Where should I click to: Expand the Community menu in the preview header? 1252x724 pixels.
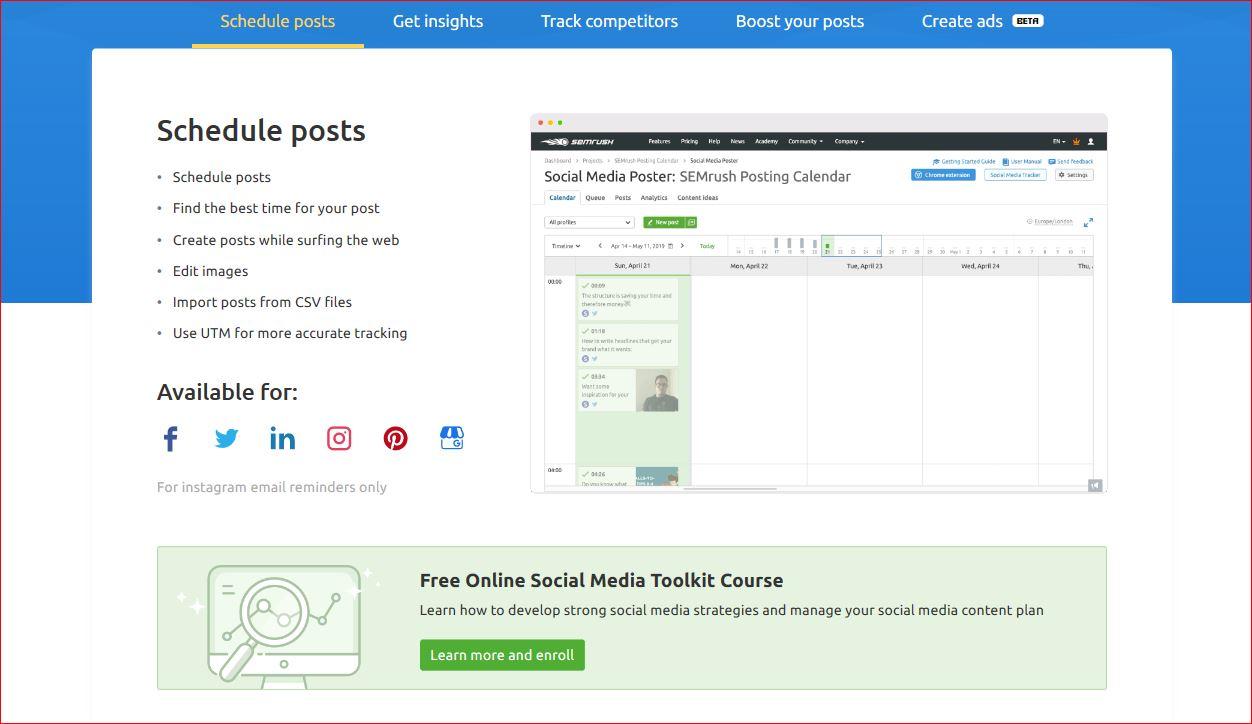pyautogui.click(x=806, y=141)
